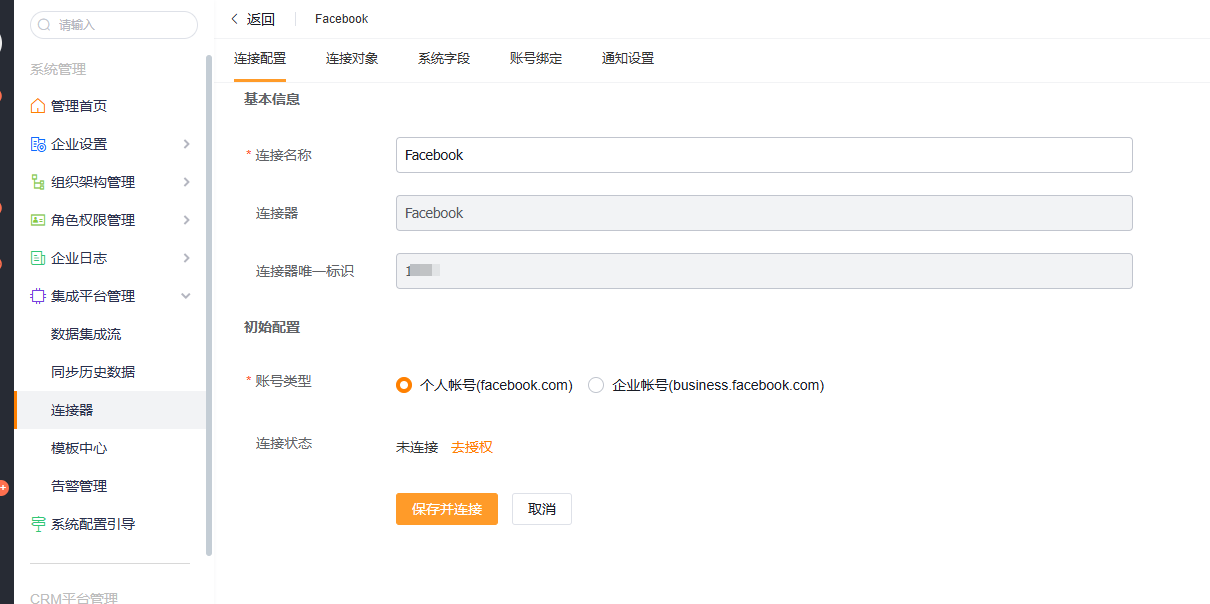The image size is (1210, 604).
Task: Click the sidebar vertical scrollbar
Action: (x=209, y=305)
